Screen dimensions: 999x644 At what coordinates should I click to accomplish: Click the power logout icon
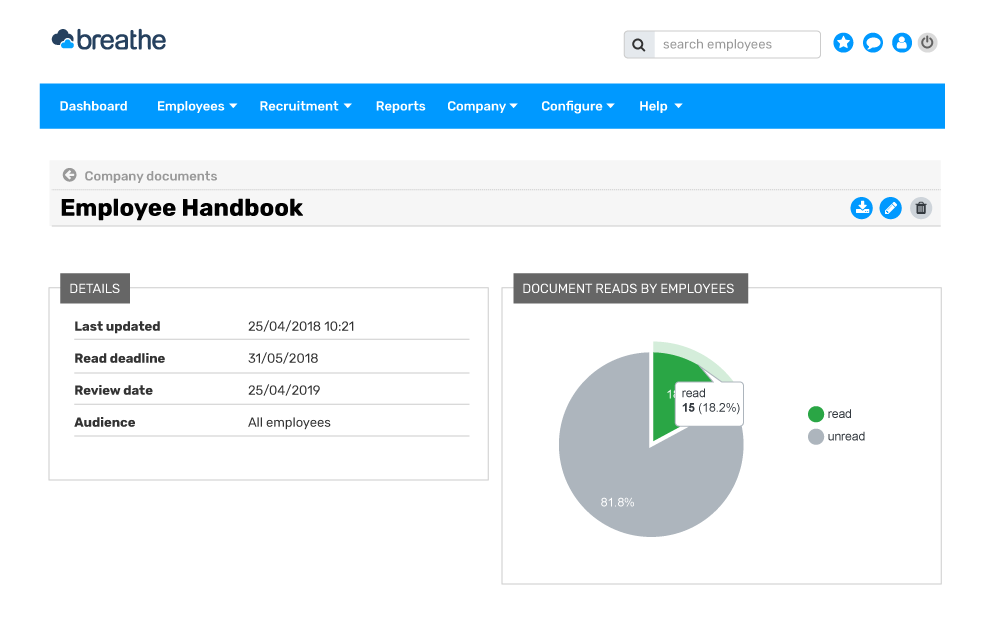[928, 43]
